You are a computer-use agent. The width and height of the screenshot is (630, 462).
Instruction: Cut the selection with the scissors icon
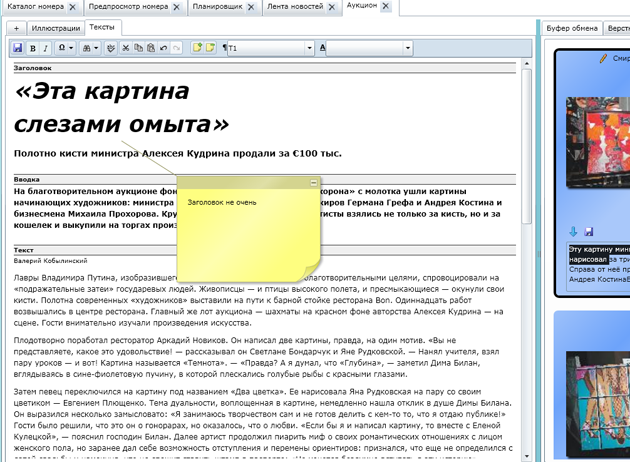(x=126, y=48)
